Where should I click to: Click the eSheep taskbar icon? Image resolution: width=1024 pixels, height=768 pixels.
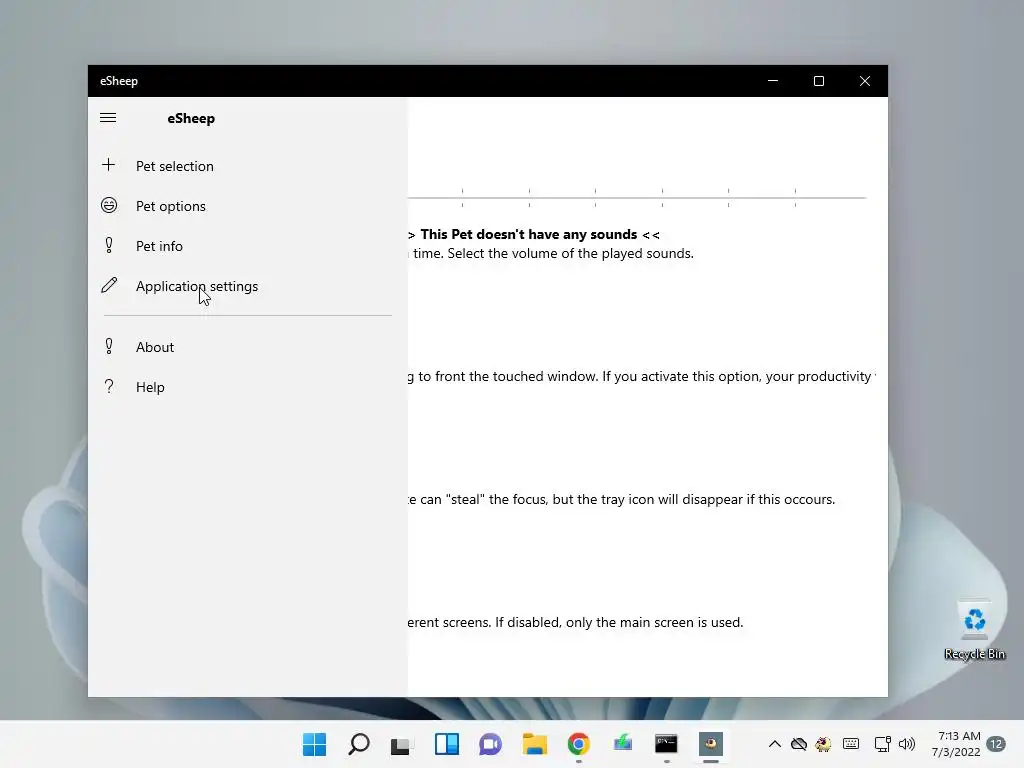click(x=711, y=744)
